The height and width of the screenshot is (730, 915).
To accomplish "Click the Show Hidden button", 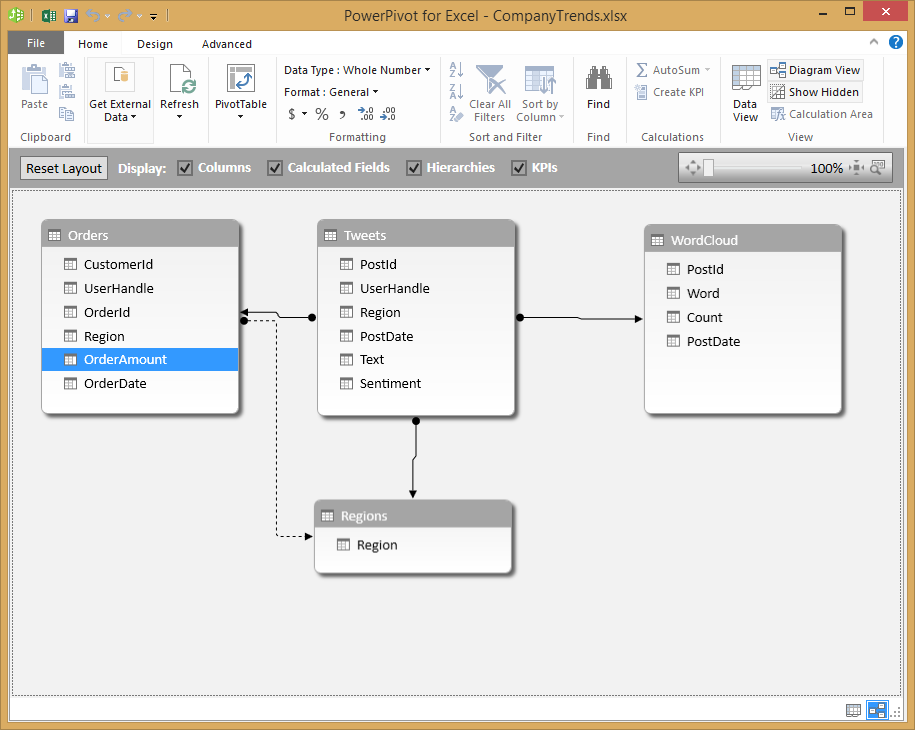I will pyautogui.click(x=815, y=92).
